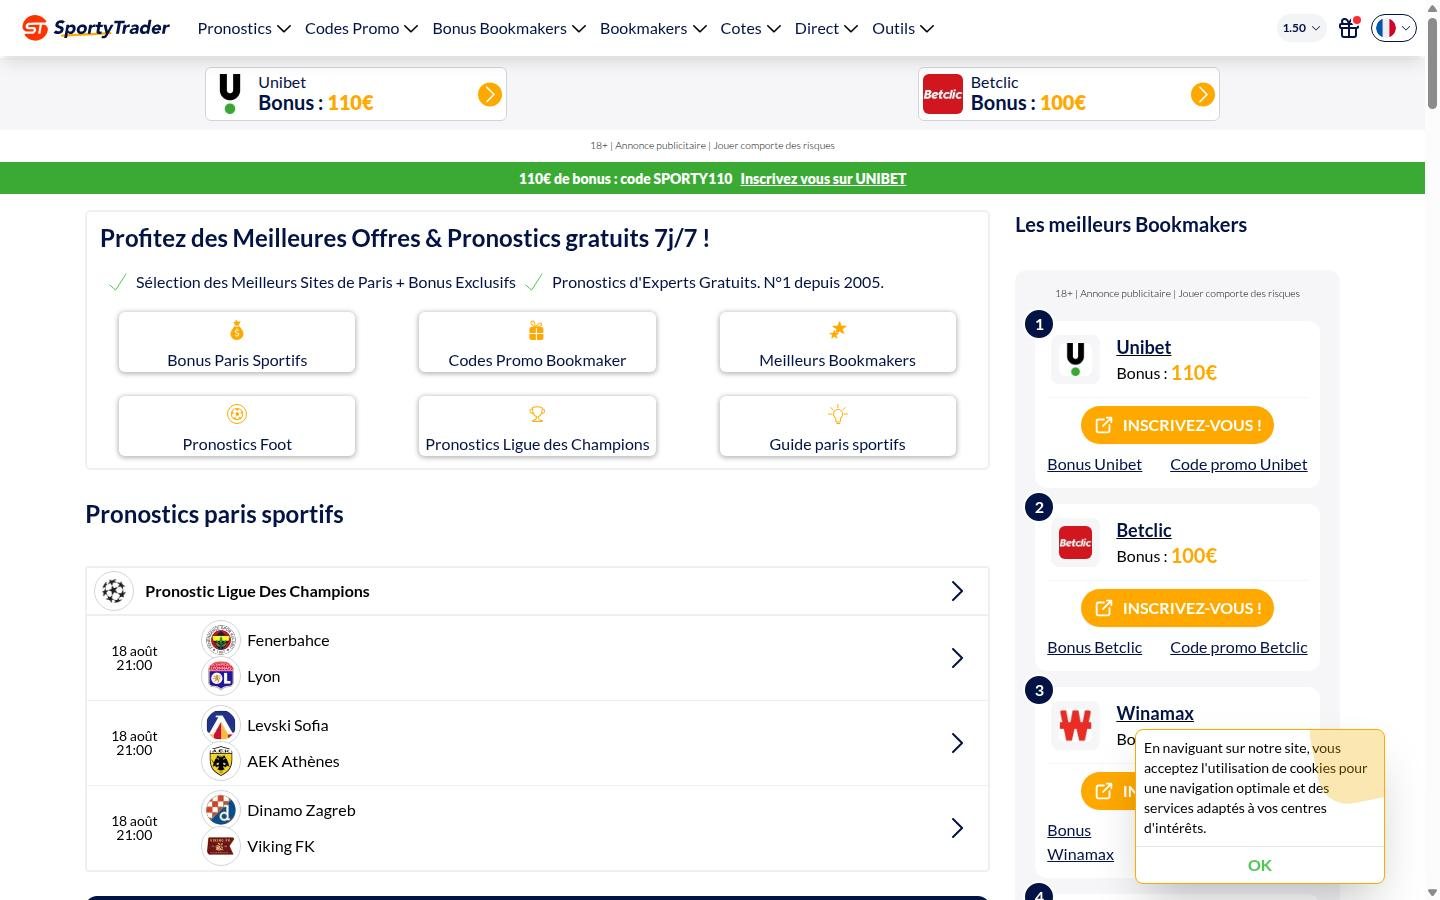Click Inscrivez vous sur UNIBET link
Screen dimensions: 1440x900
(823, 178)
